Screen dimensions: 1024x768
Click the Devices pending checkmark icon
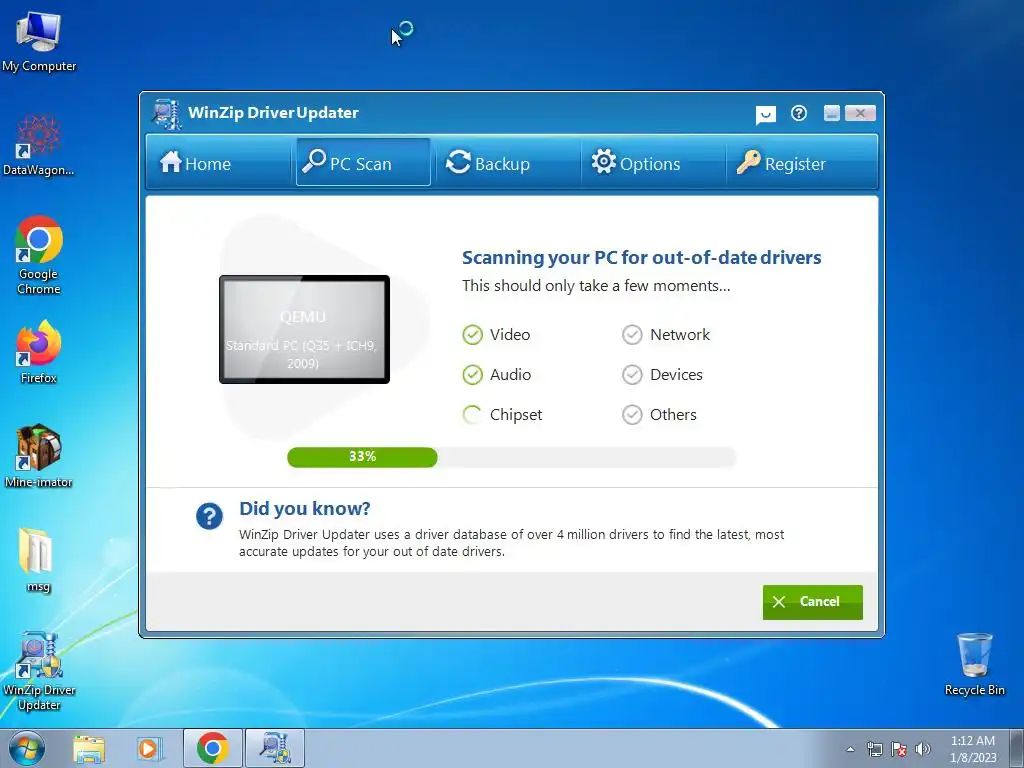[x=632, y=375]
